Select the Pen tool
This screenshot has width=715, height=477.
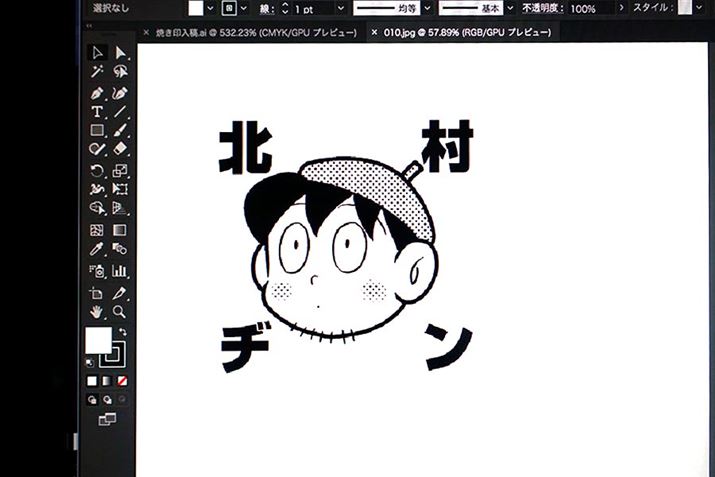coord(97,92)
